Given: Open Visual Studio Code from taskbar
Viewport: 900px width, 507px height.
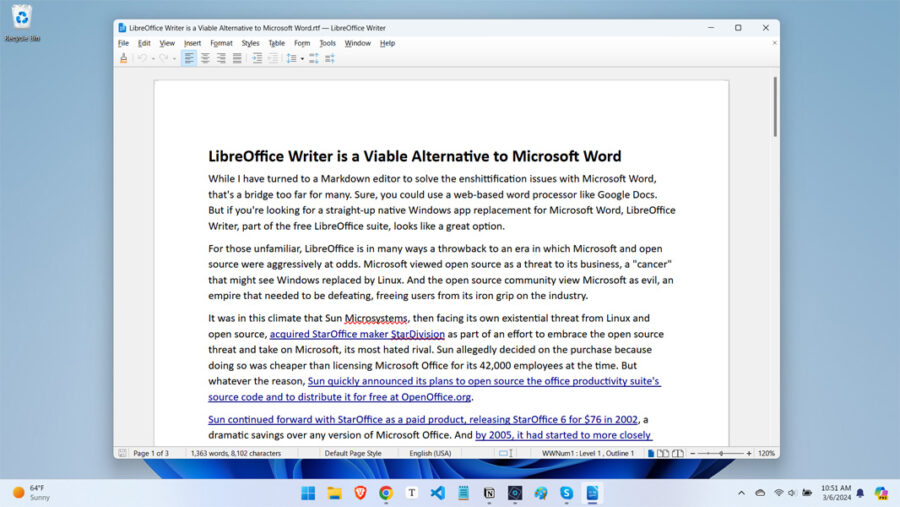Looking at the screenshot, I should click(x=437, y=493).
